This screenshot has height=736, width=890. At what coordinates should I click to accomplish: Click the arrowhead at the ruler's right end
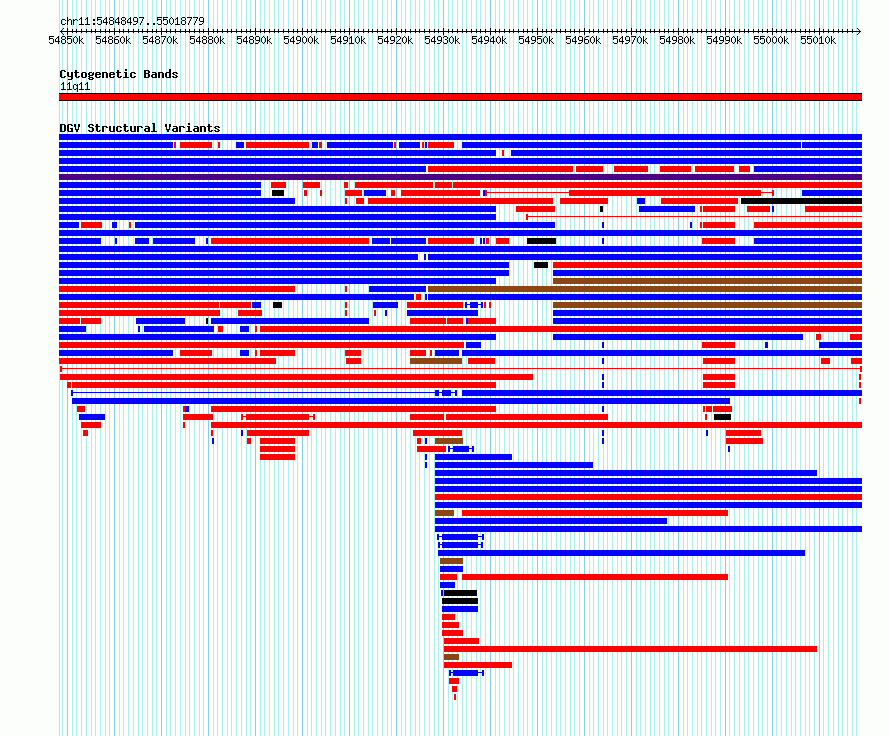point(859,31)
